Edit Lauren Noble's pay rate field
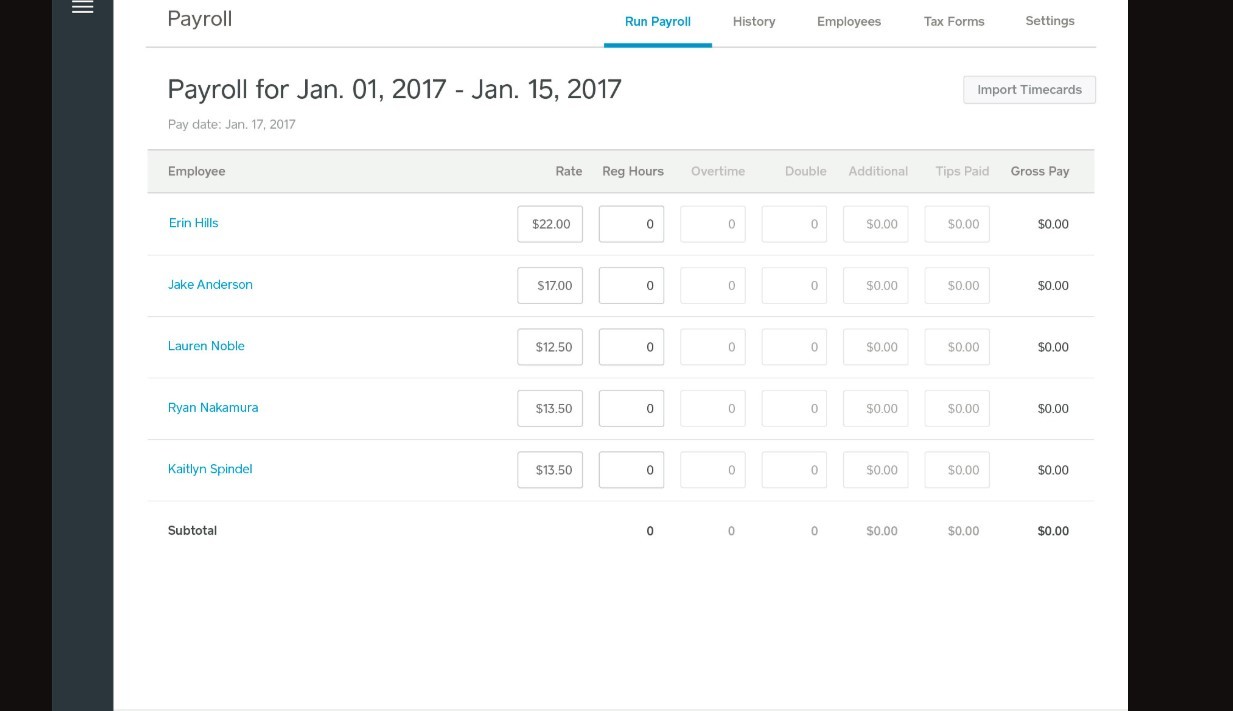 (x=550, y=346)
